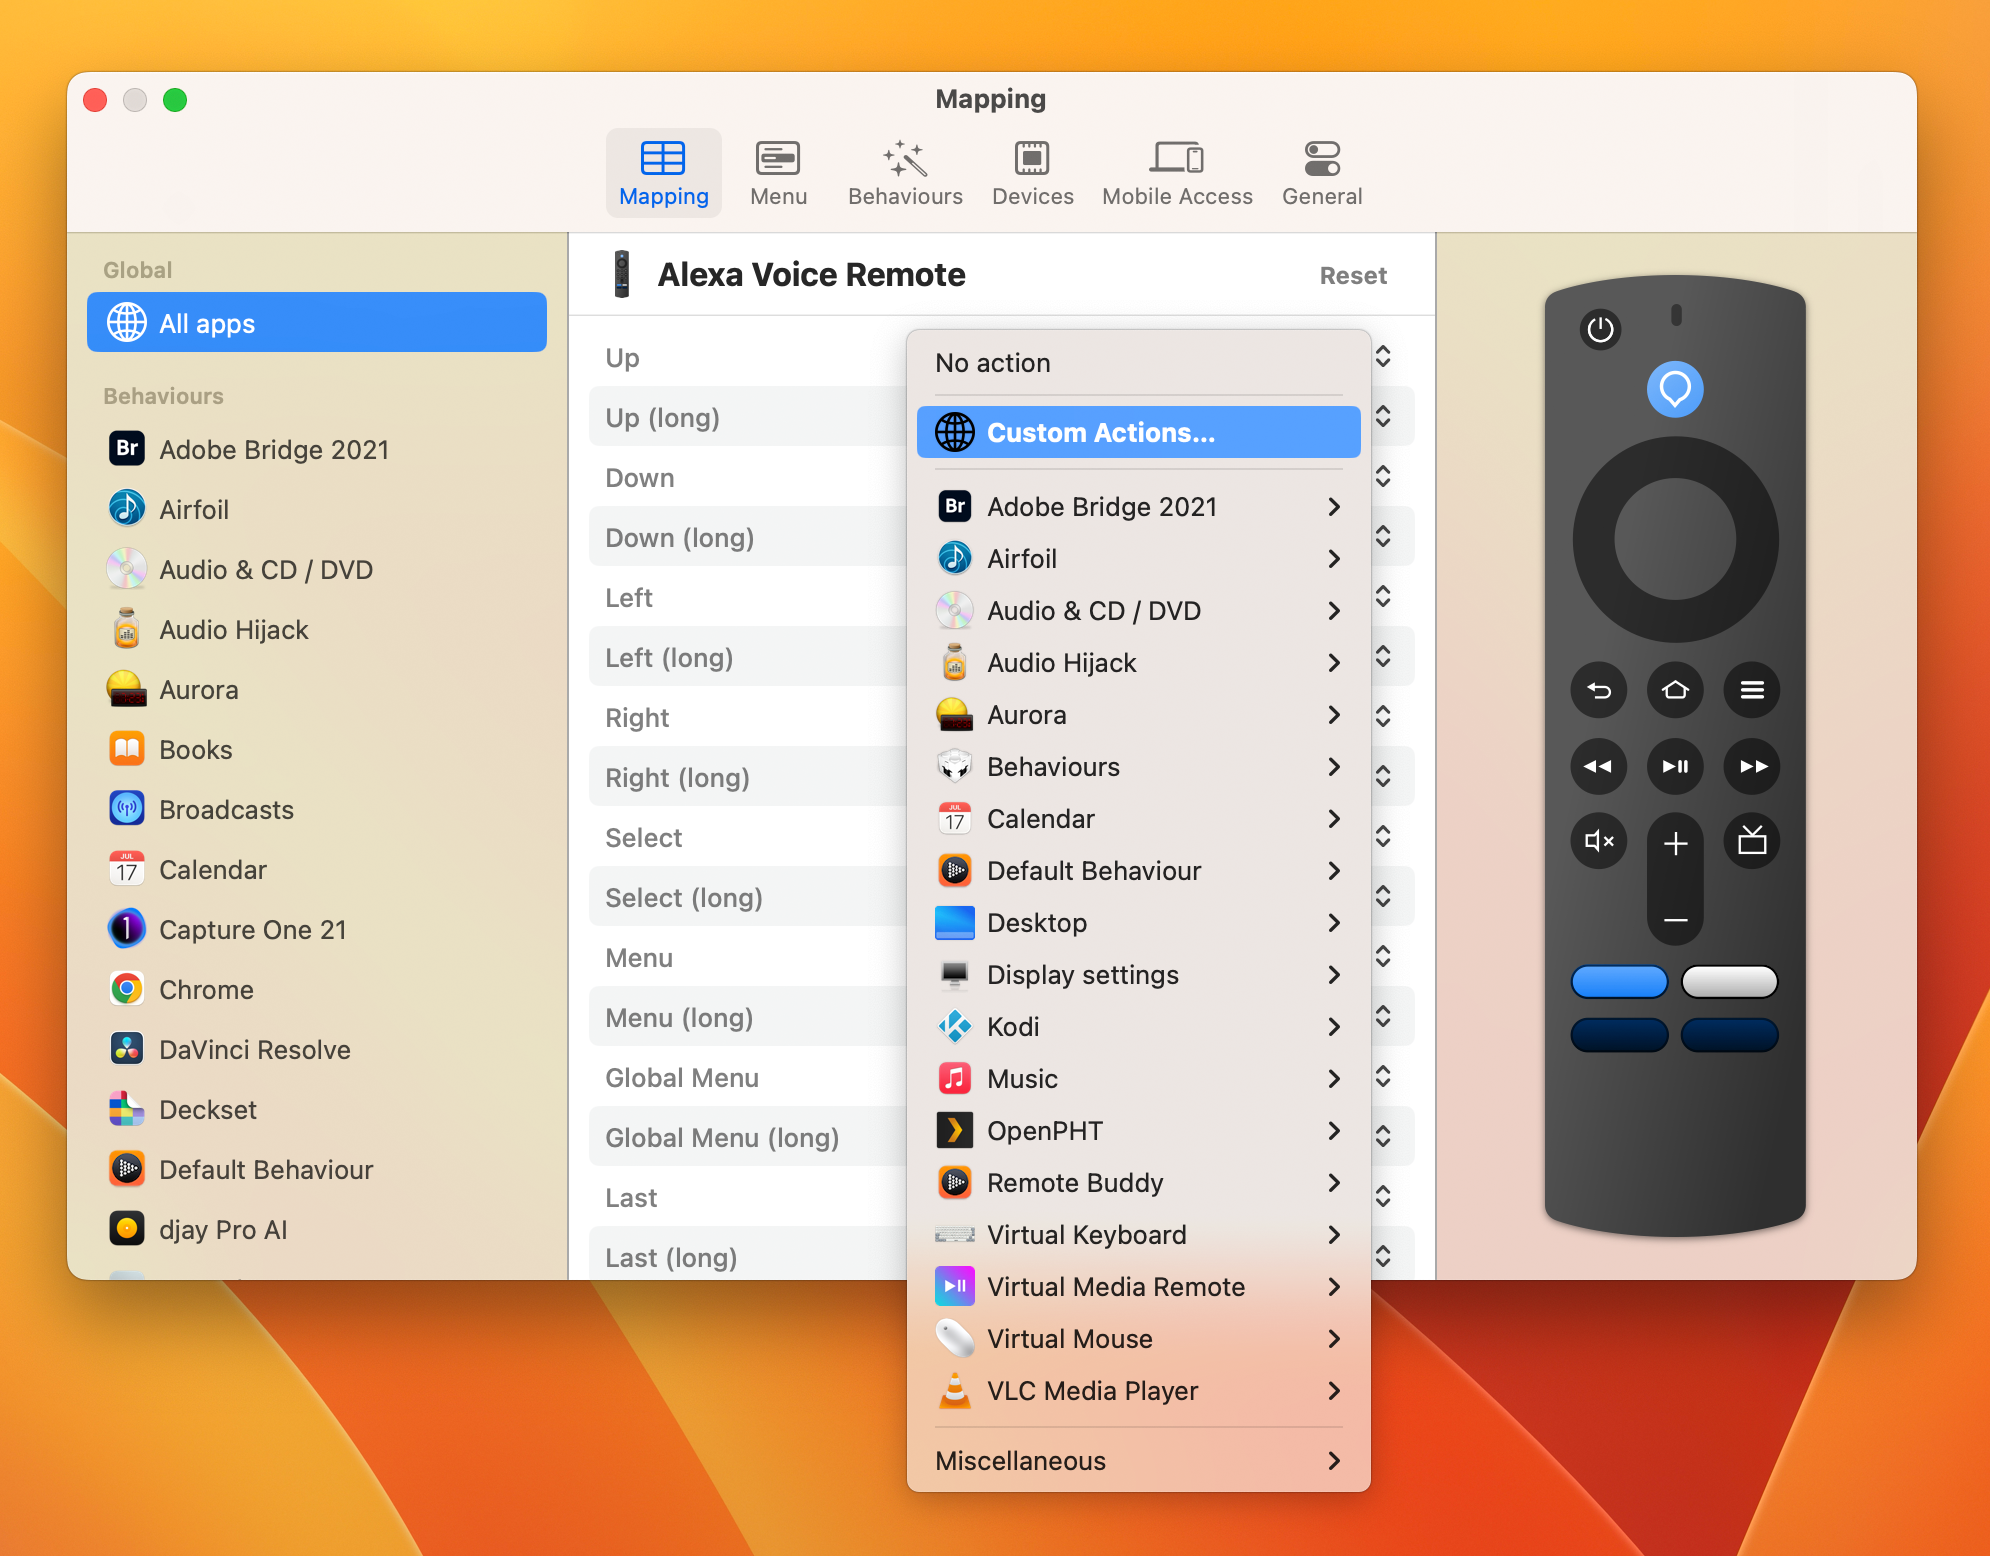1990x1556 pixels.
Task: Open the General toolbar tab
Action: [1322, 173]
